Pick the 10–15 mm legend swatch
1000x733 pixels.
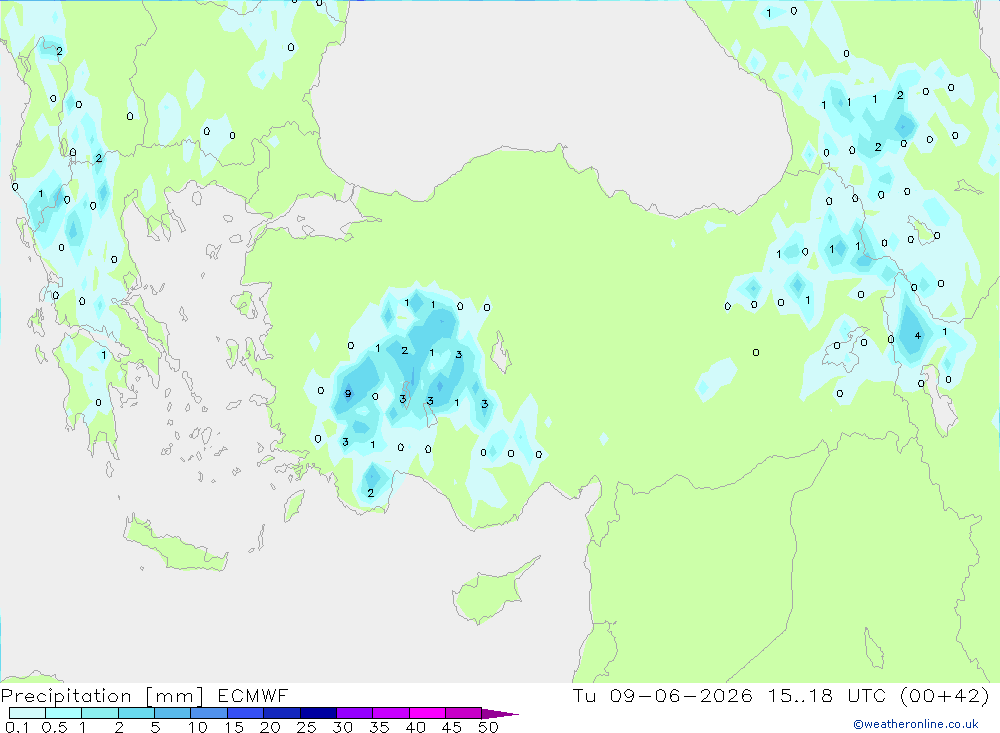click(209, 713)
